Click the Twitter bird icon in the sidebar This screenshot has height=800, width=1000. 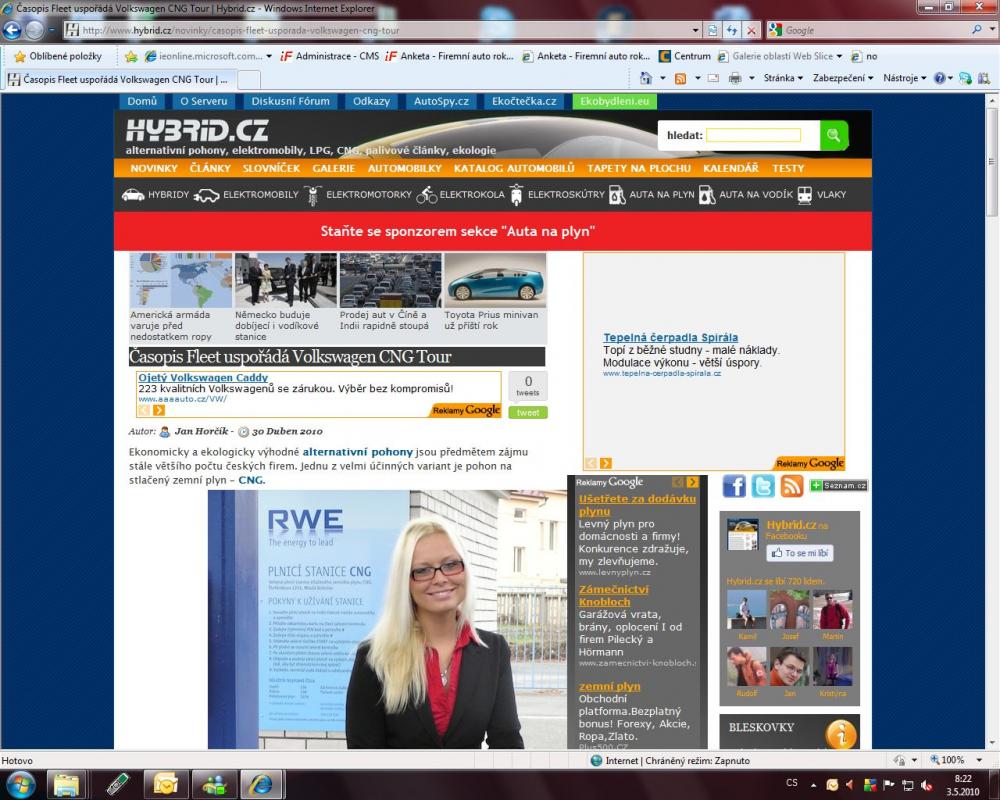763,486
